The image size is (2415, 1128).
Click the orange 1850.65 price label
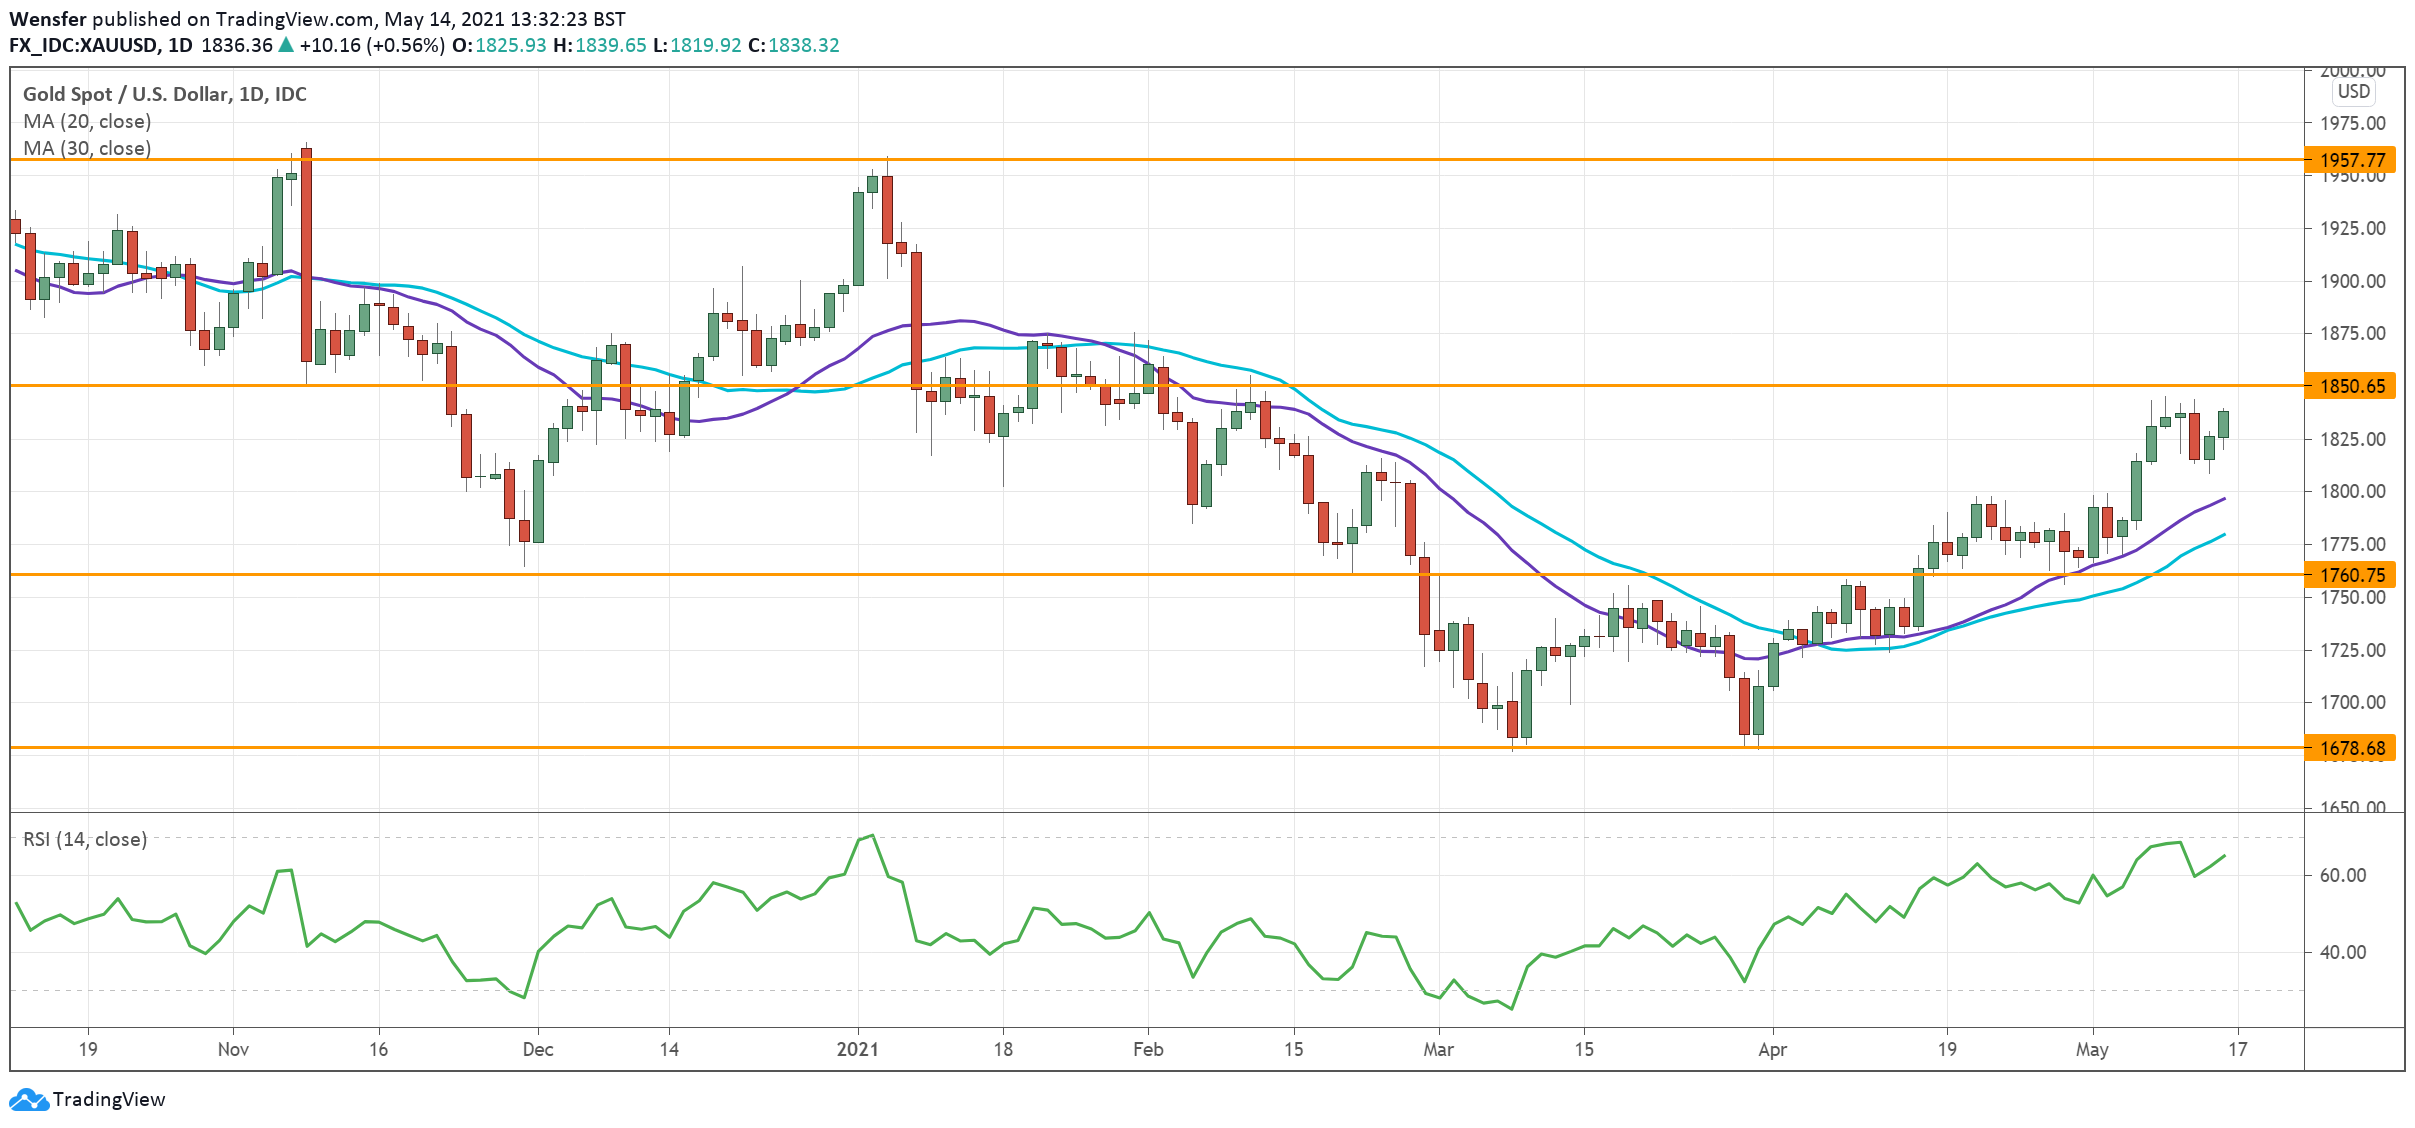point(2351,386)
